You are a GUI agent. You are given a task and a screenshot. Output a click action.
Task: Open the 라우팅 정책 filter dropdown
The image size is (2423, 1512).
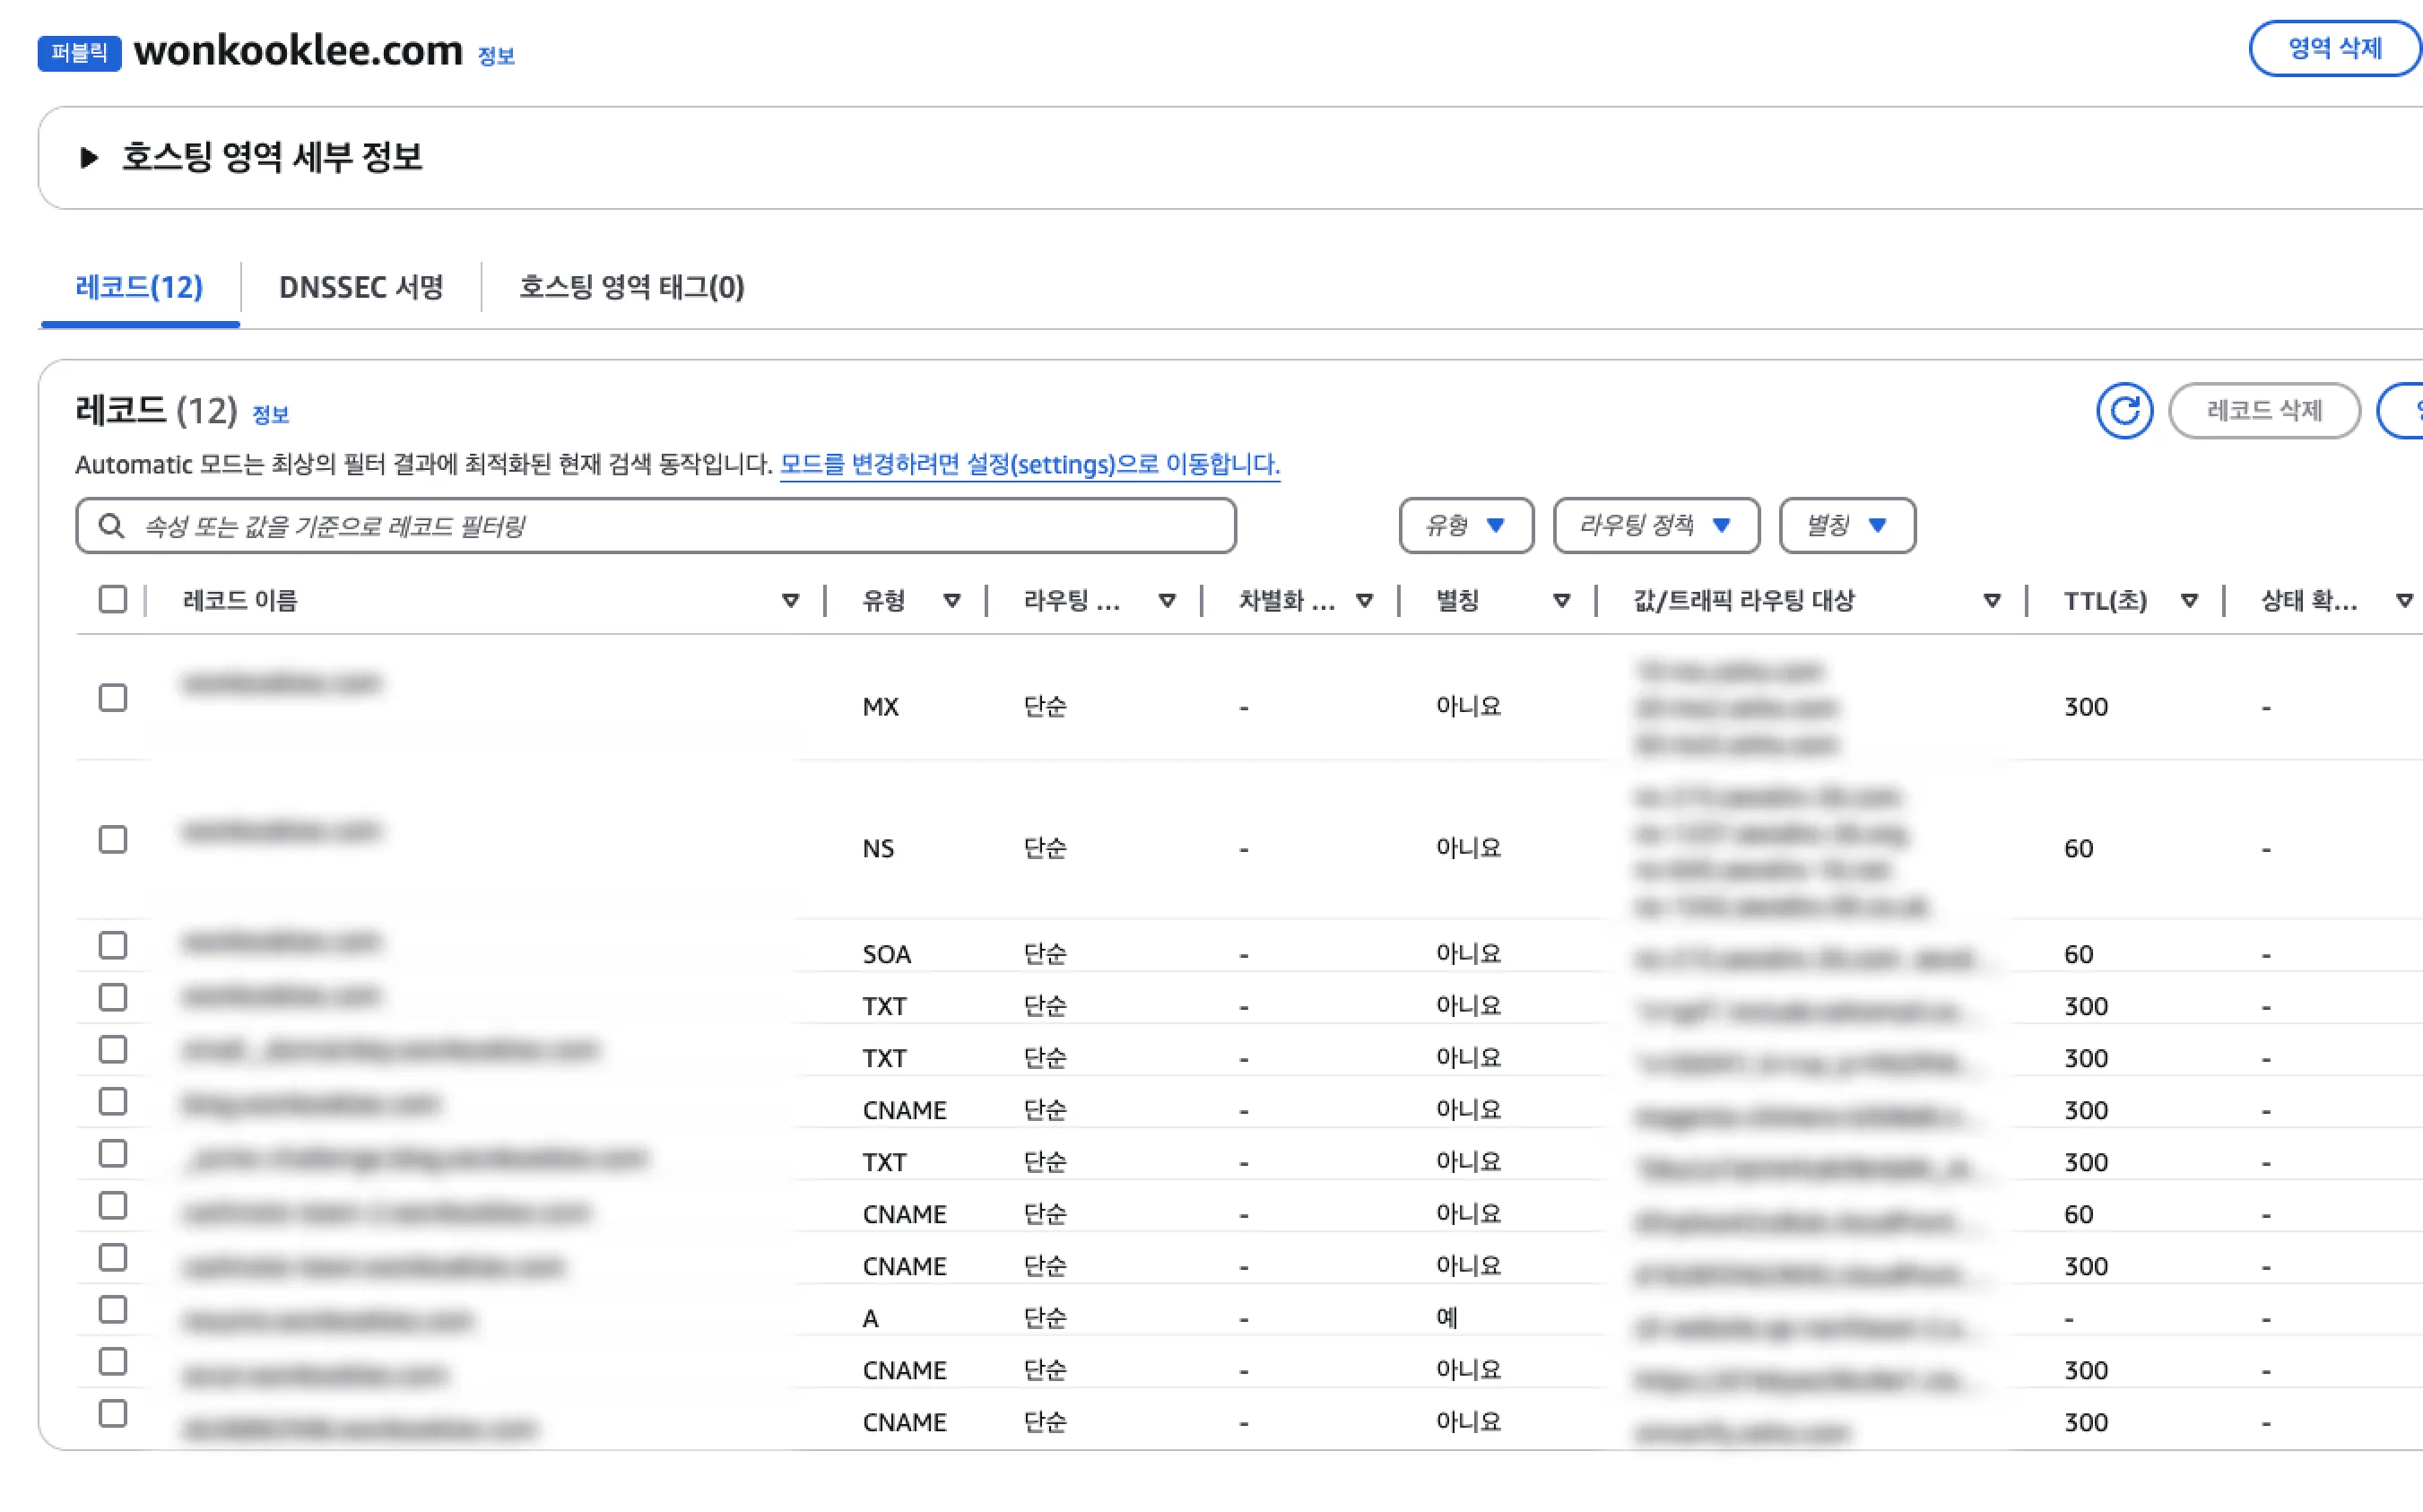(x=1656, y=526)
